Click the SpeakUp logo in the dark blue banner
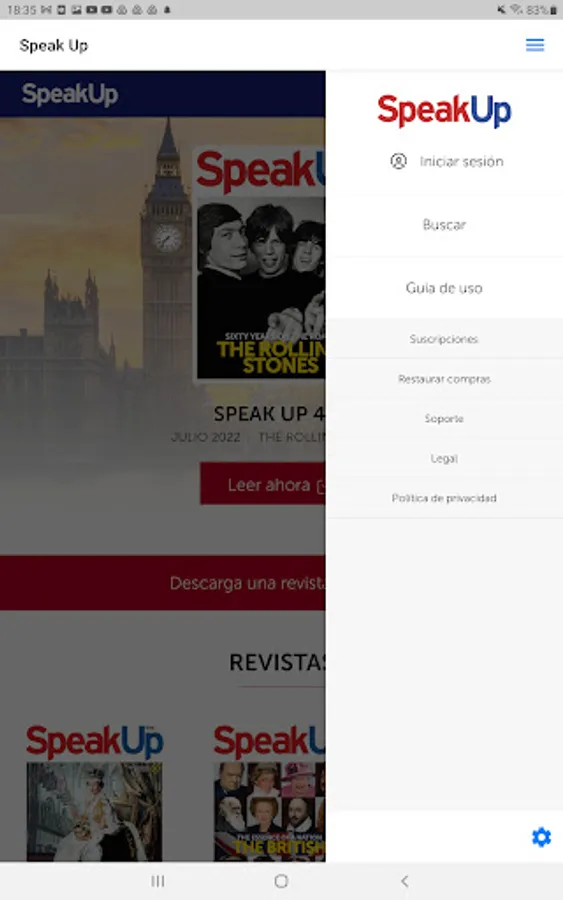This screenshot has height=900, width=563. pyautogui.click(x=70, y=94)
